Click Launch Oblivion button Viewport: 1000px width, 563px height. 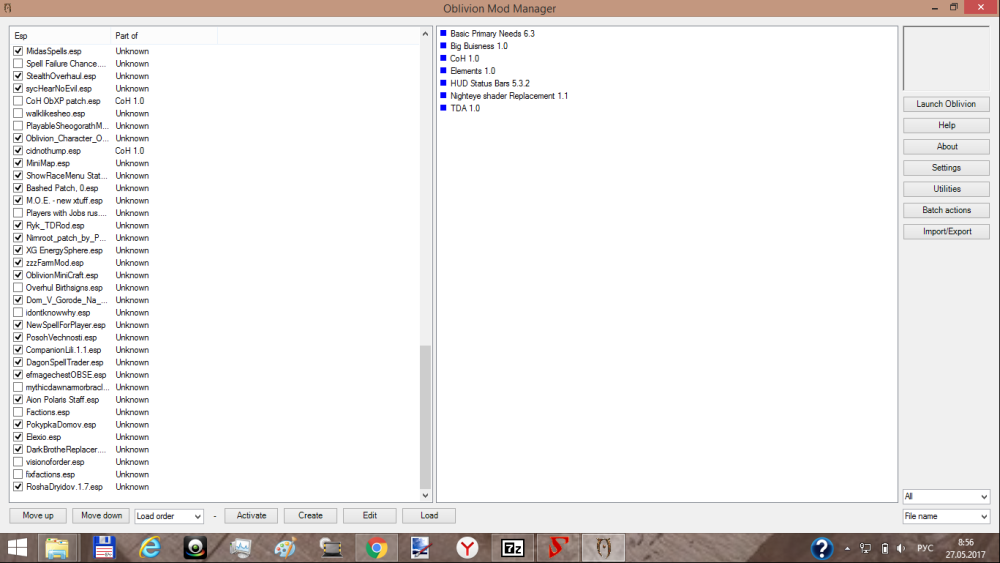tap(946, 104)
